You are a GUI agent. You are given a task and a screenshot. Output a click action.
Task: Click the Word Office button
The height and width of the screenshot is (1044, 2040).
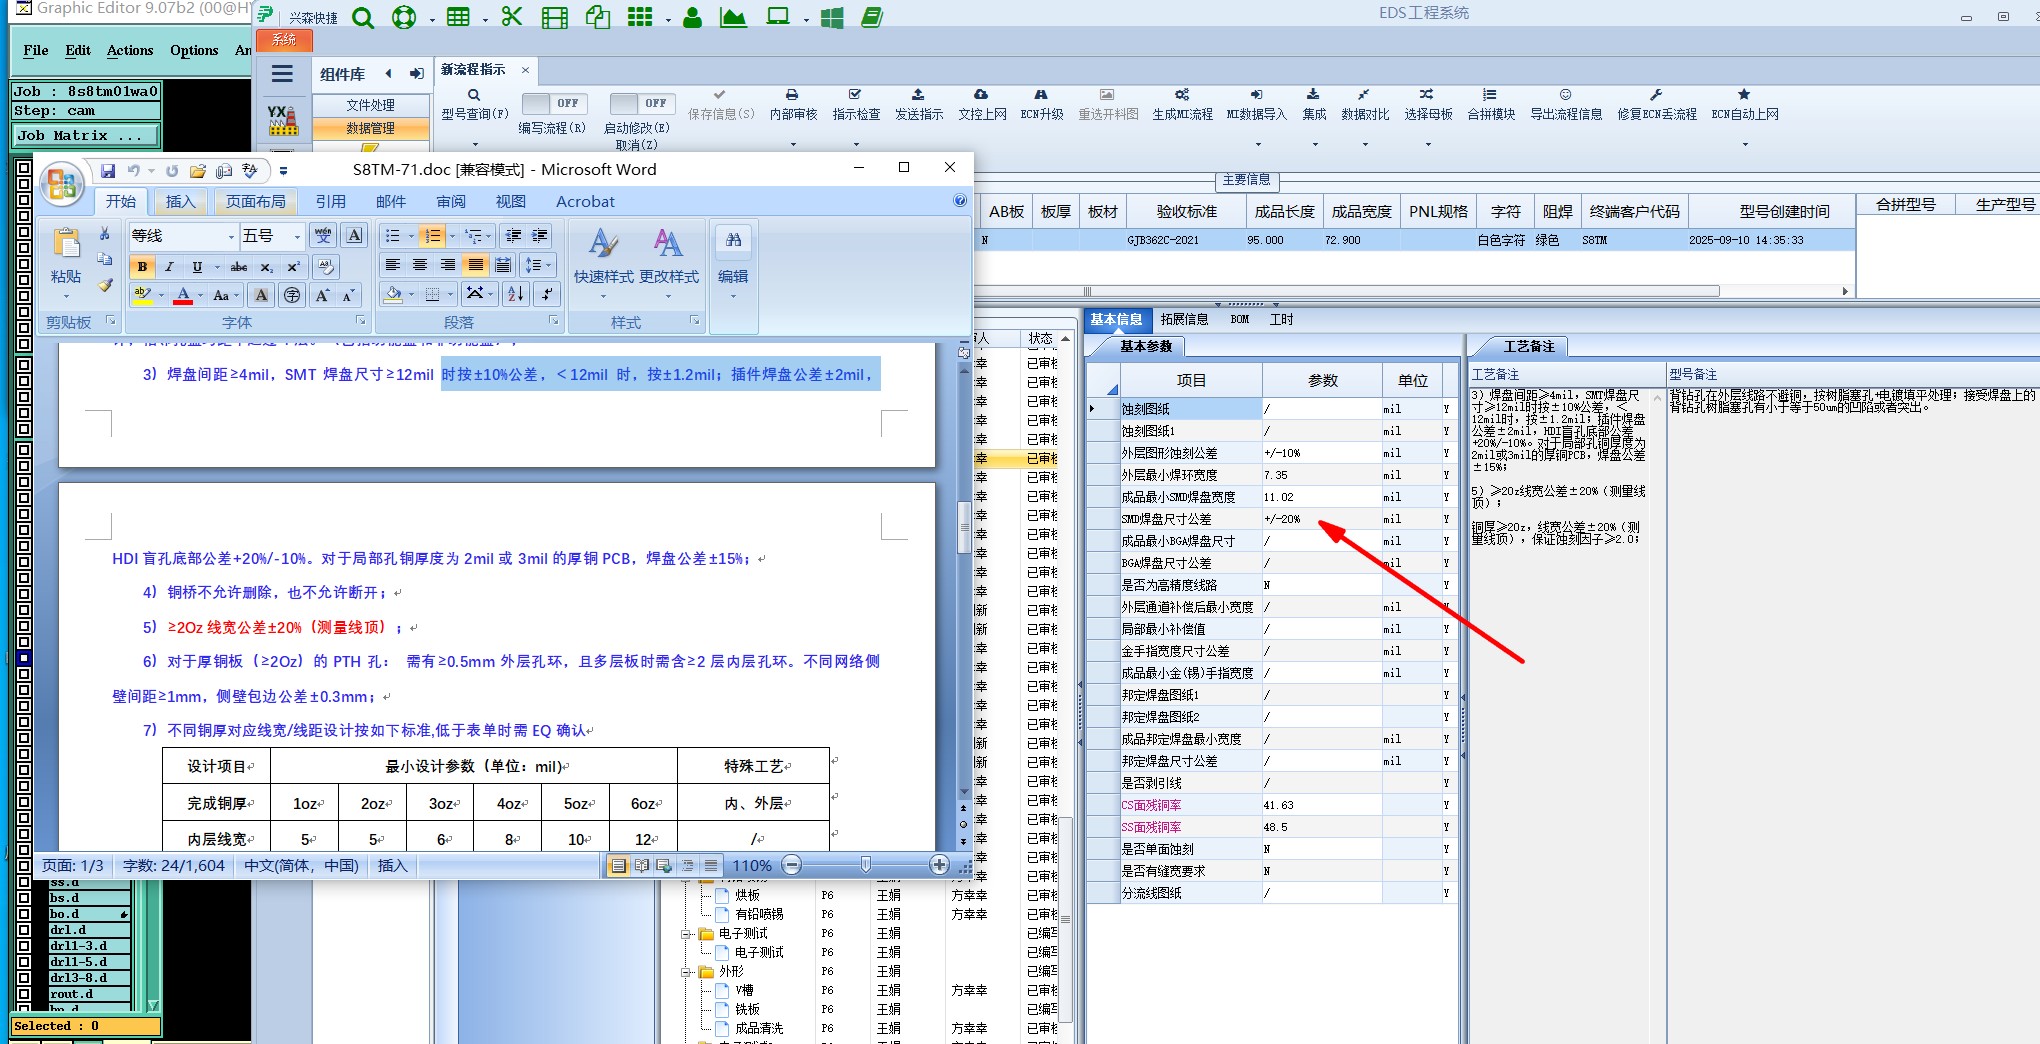pyautogui.click(x=62, y=185)
